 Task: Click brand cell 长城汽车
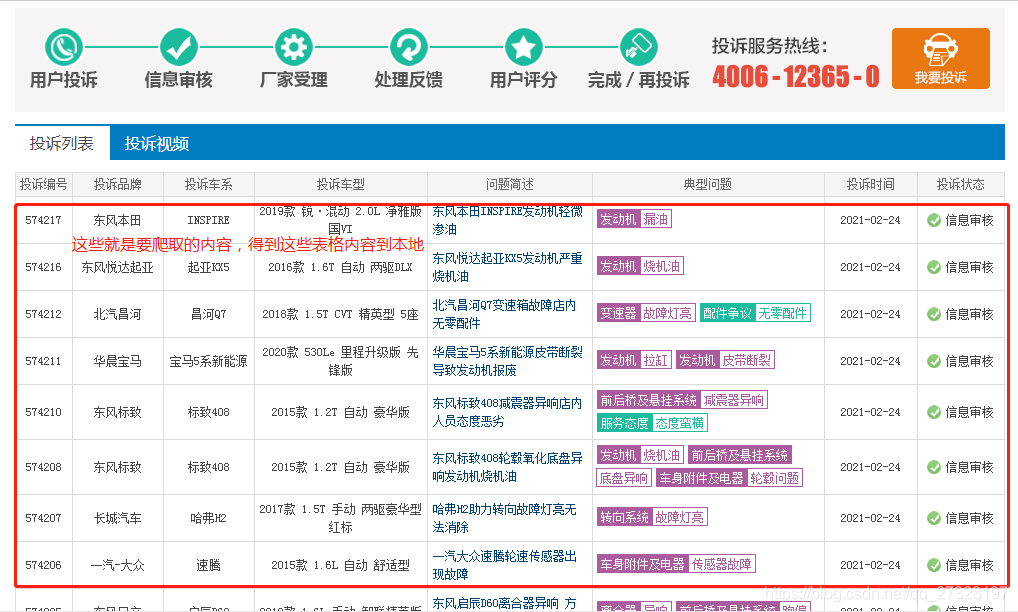point(118,518)
